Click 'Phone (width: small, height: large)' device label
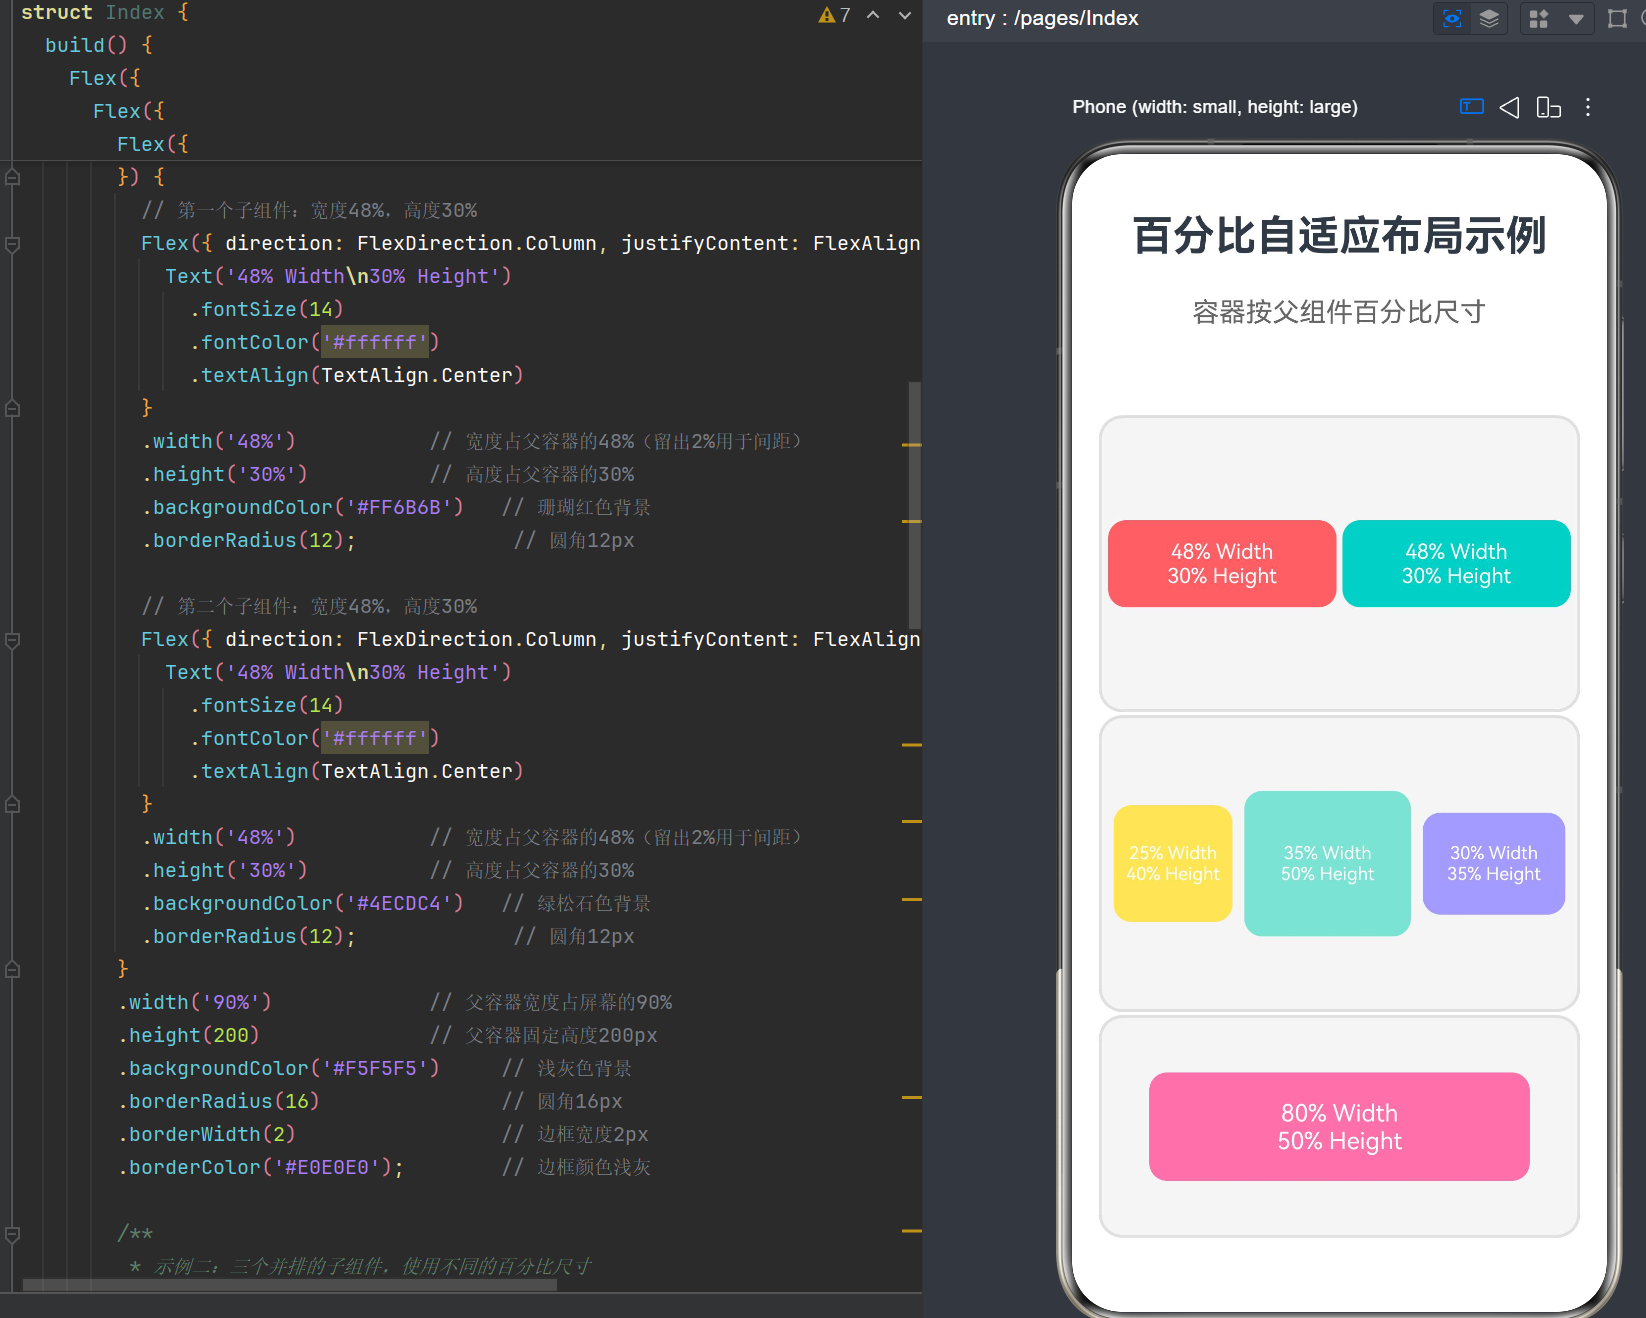Image resolution: width=1646 pixels, height=1318 pixels. pyautogui.click(x=1215, y=107)
